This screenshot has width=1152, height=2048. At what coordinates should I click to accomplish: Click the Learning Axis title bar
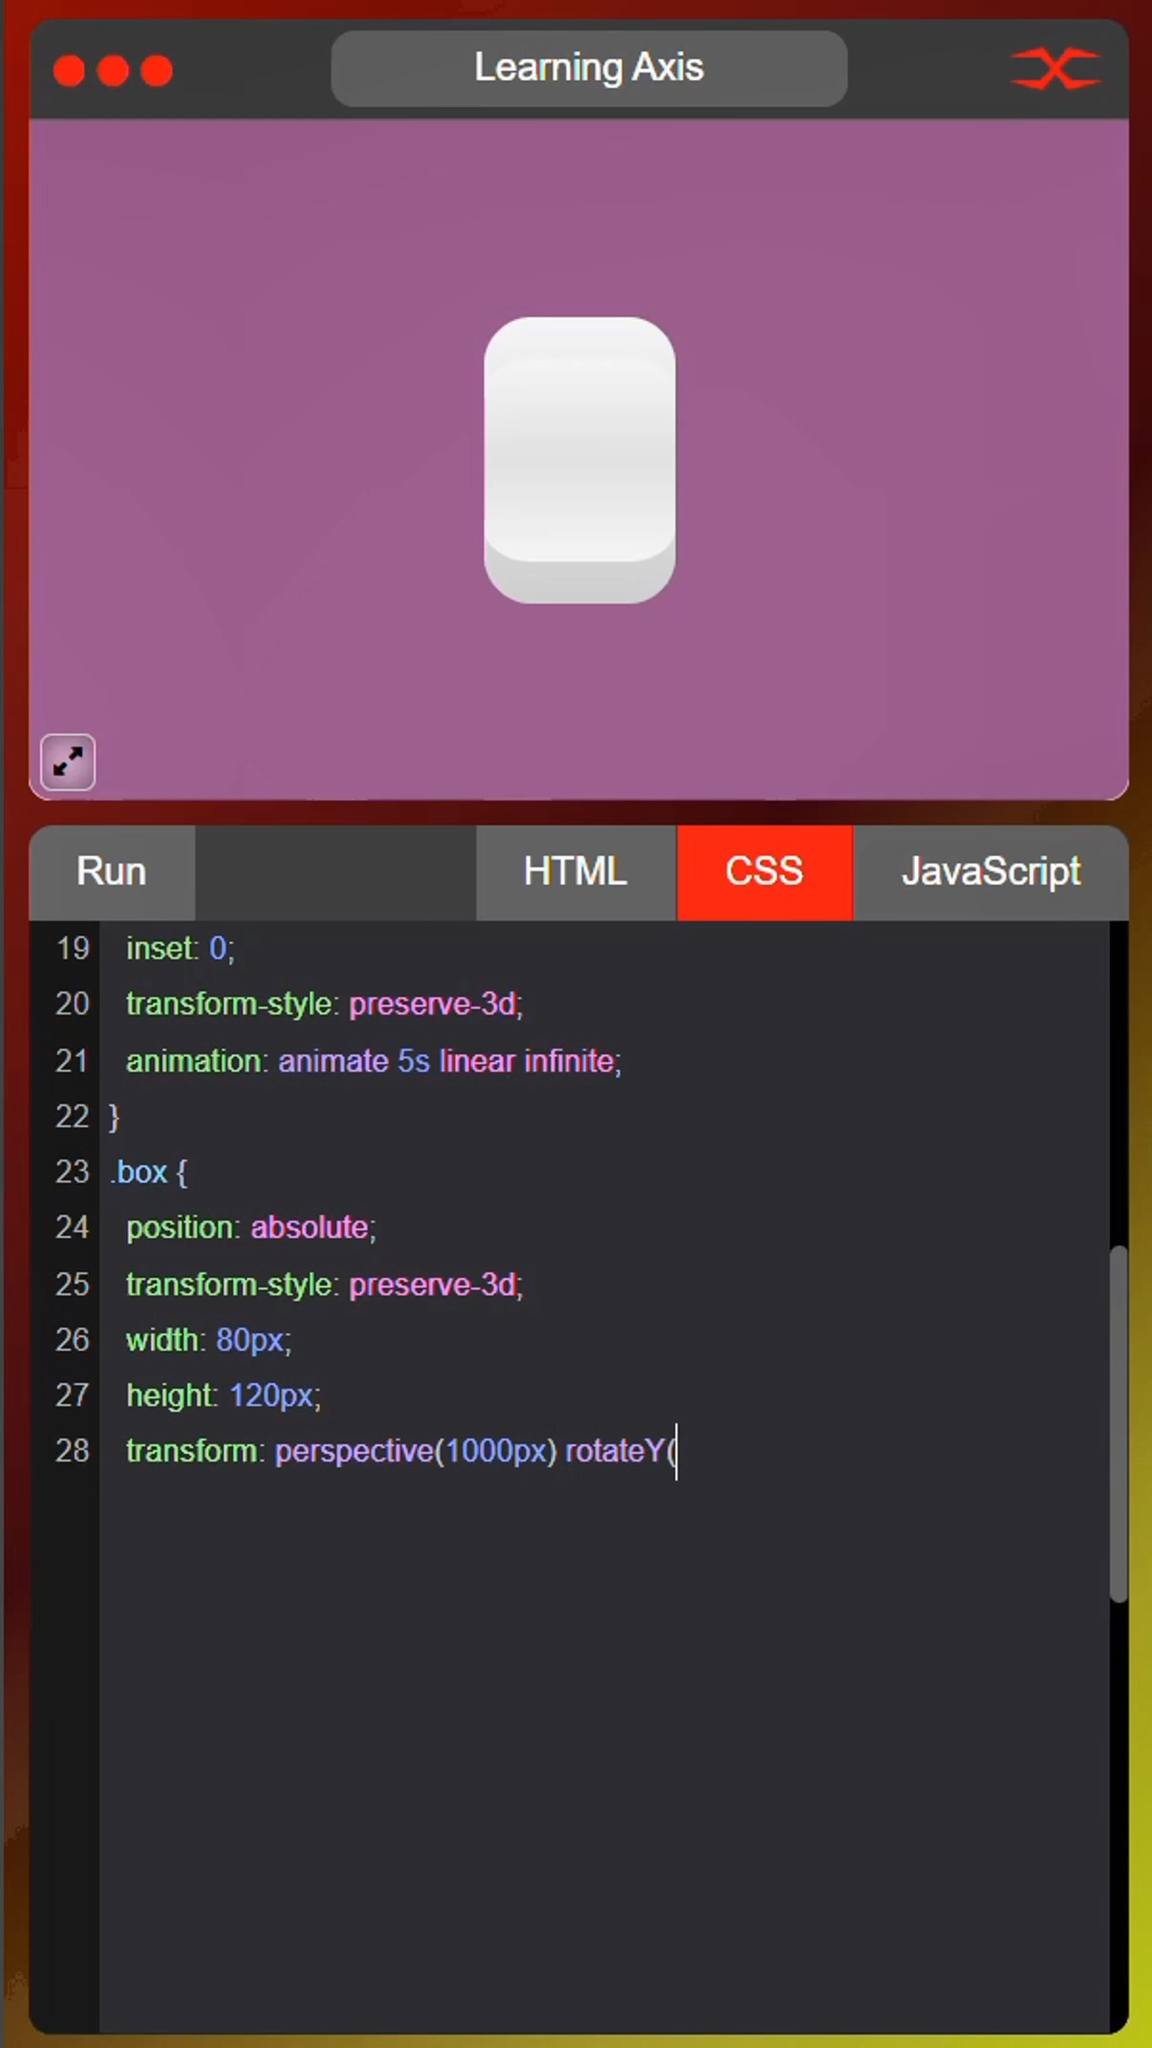click(589, 68)
